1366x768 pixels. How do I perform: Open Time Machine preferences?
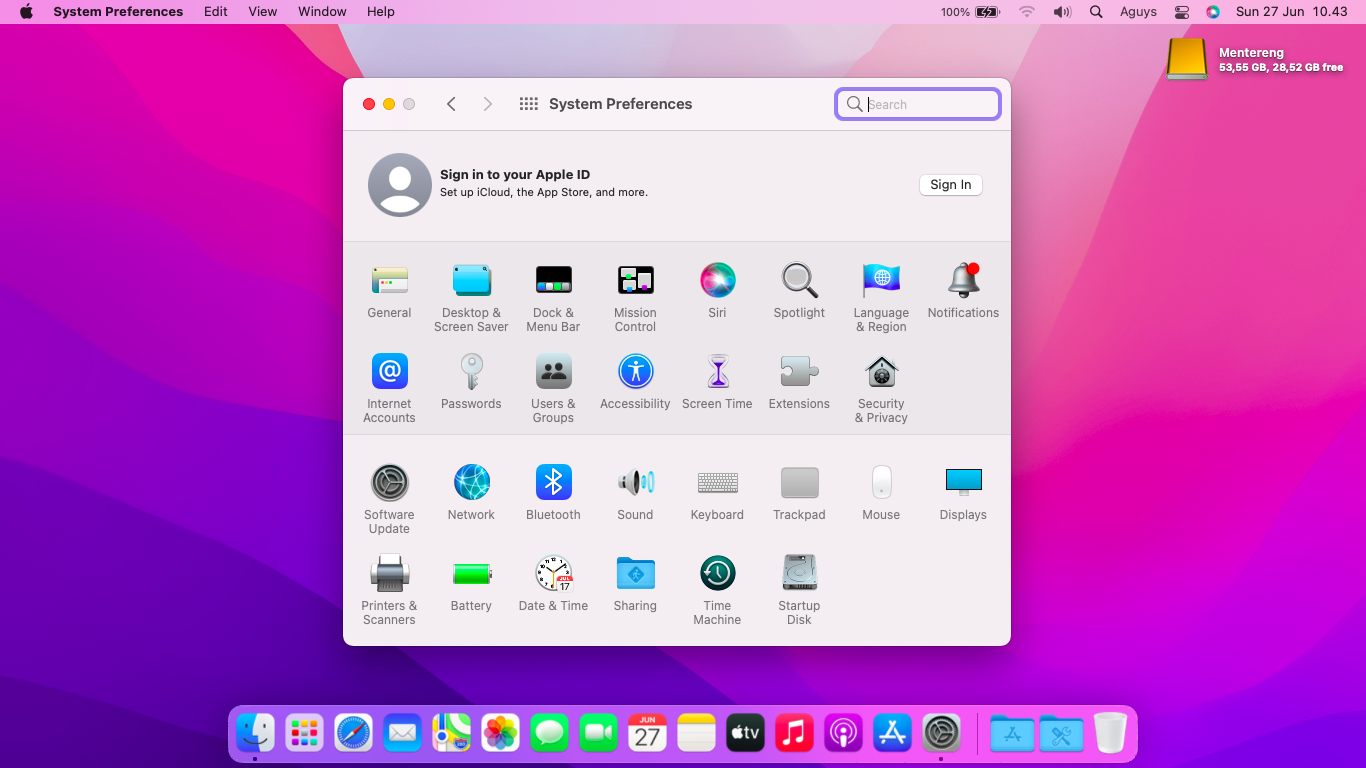click(717, 575)
